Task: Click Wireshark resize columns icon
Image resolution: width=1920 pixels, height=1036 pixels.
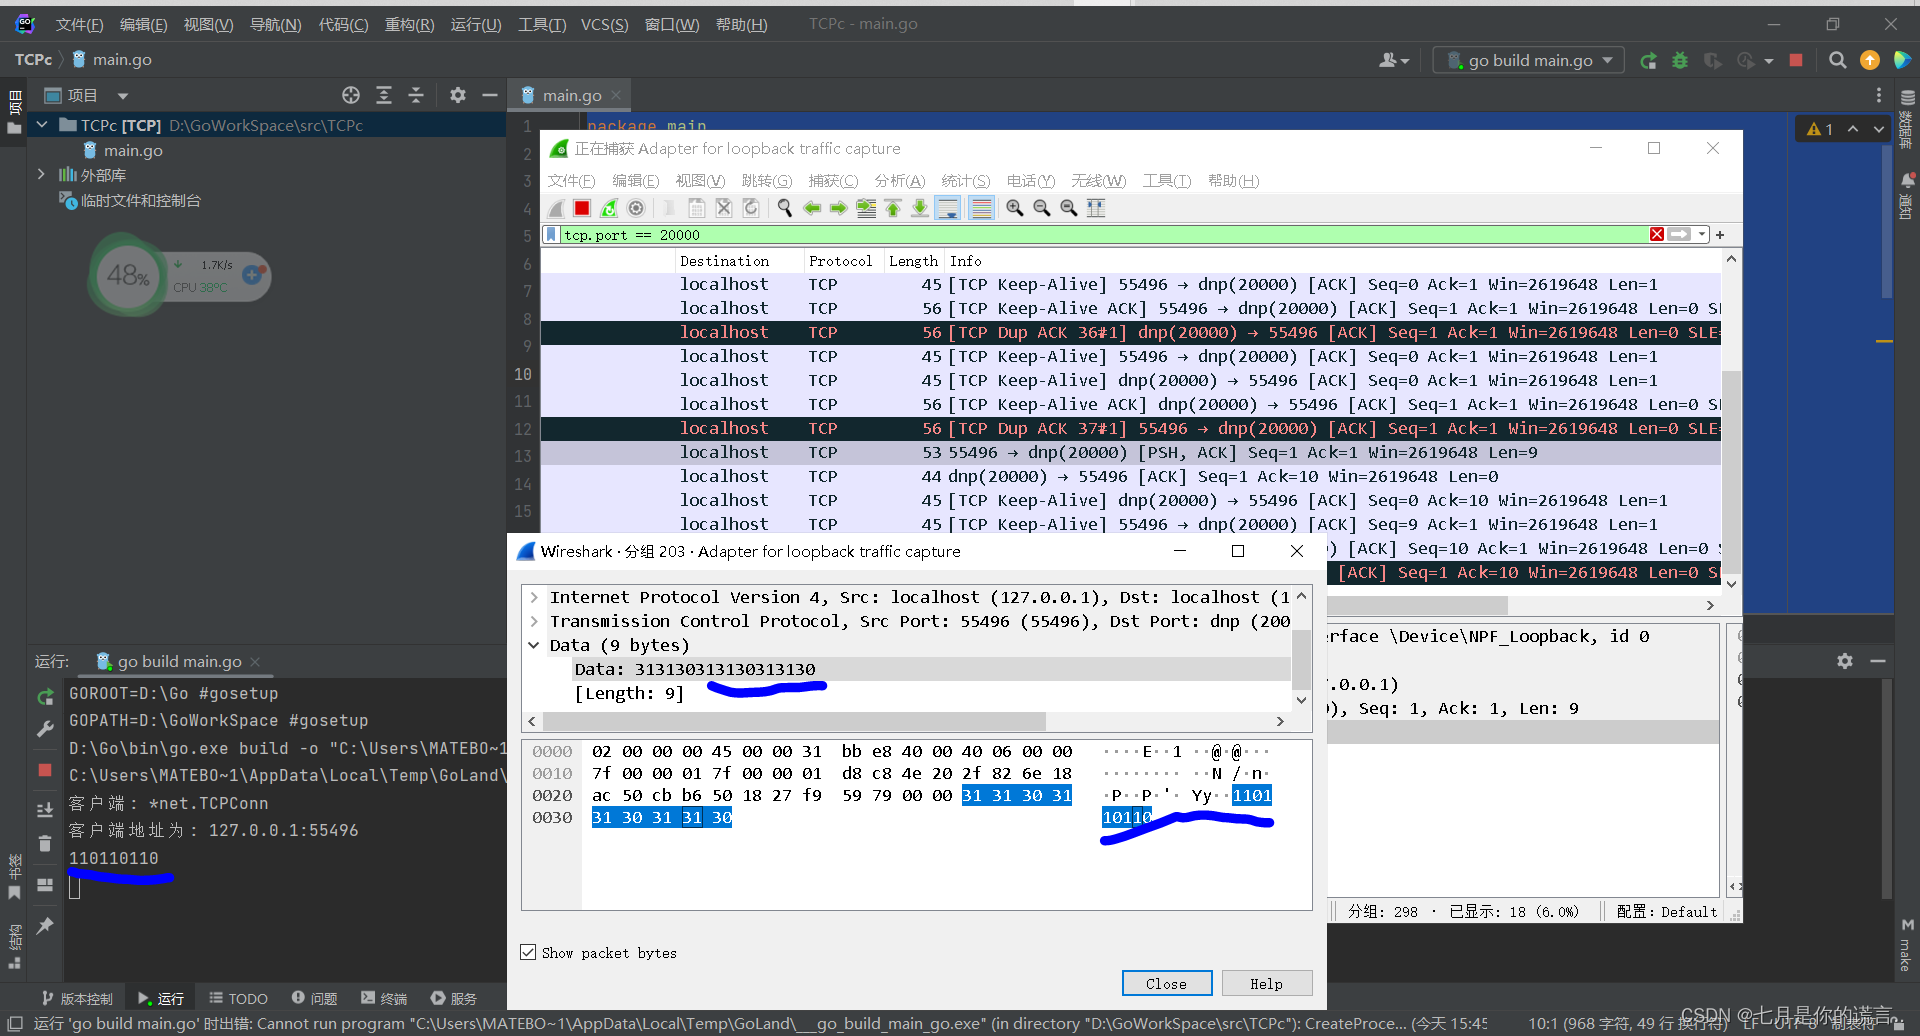Action: click(1096, 208)
